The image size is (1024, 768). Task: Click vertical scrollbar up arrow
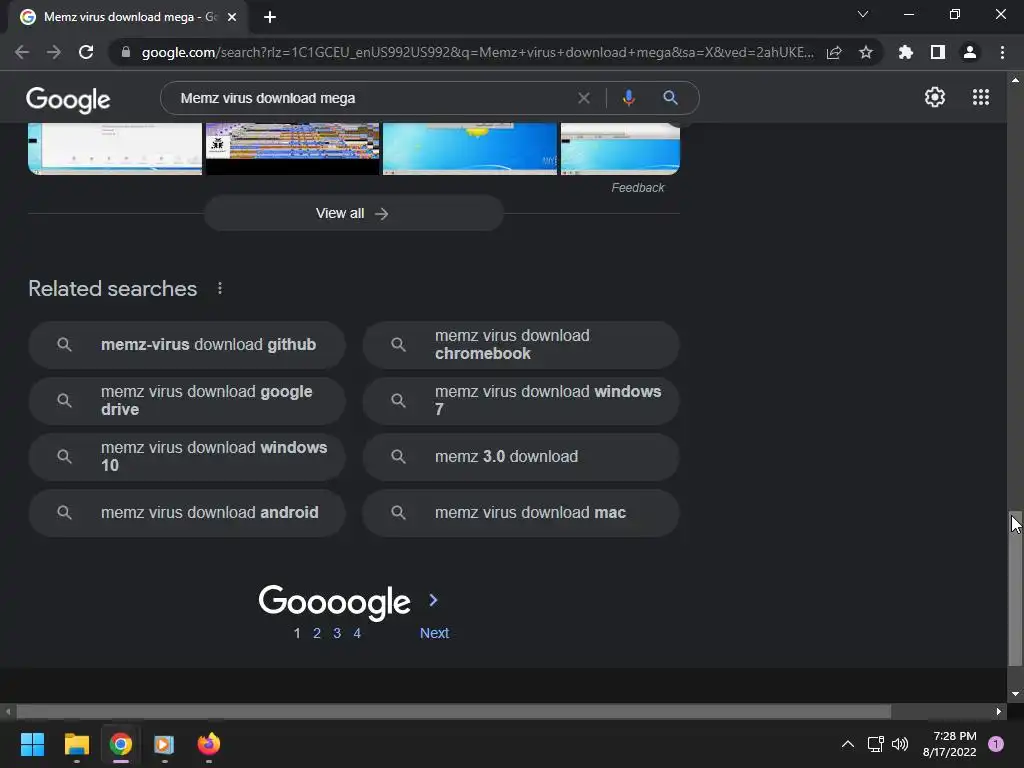coord(1015,80)
